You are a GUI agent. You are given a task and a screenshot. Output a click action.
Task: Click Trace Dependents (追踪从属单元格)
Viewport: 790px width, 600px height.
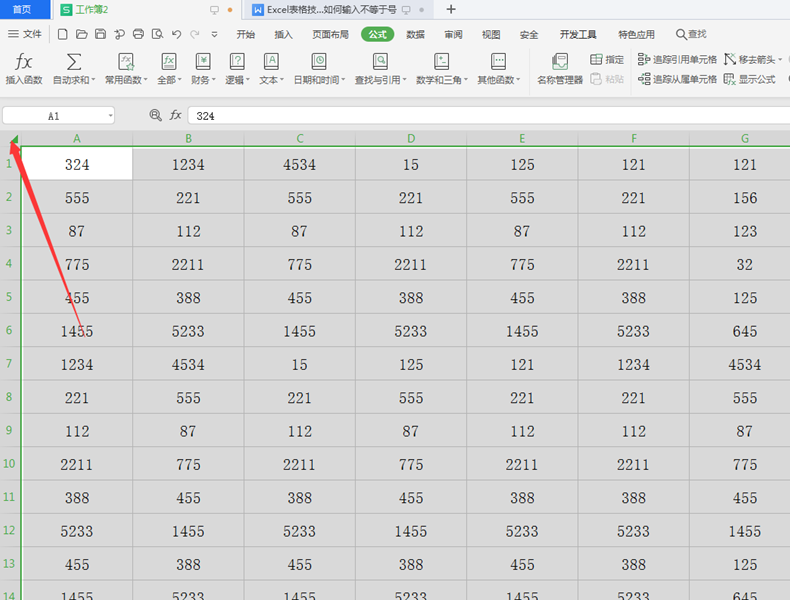pyautogui.click(x=677, y=79)
